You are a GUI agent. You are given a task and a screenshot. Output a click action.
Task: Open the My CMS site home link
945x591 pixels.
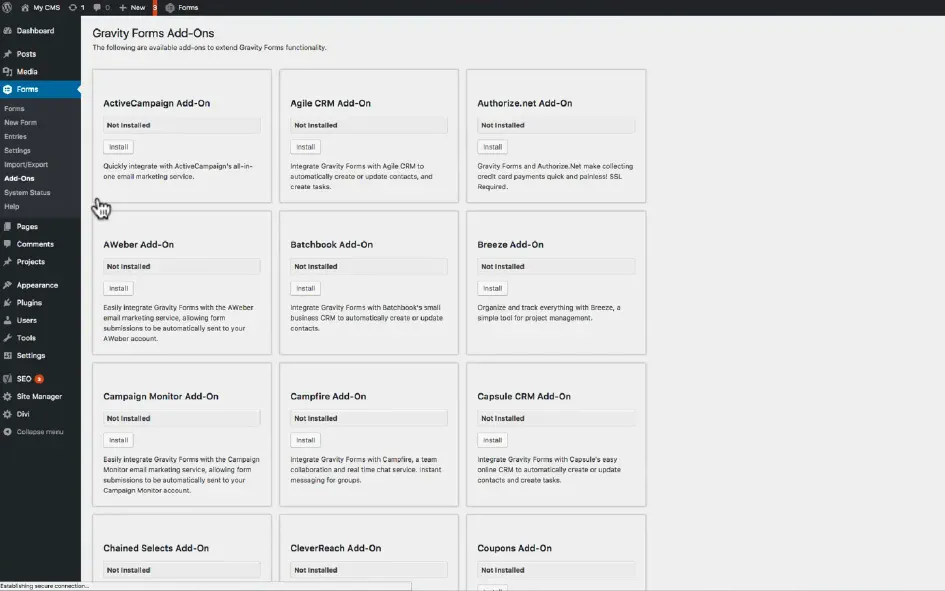[x=39, y=7]
